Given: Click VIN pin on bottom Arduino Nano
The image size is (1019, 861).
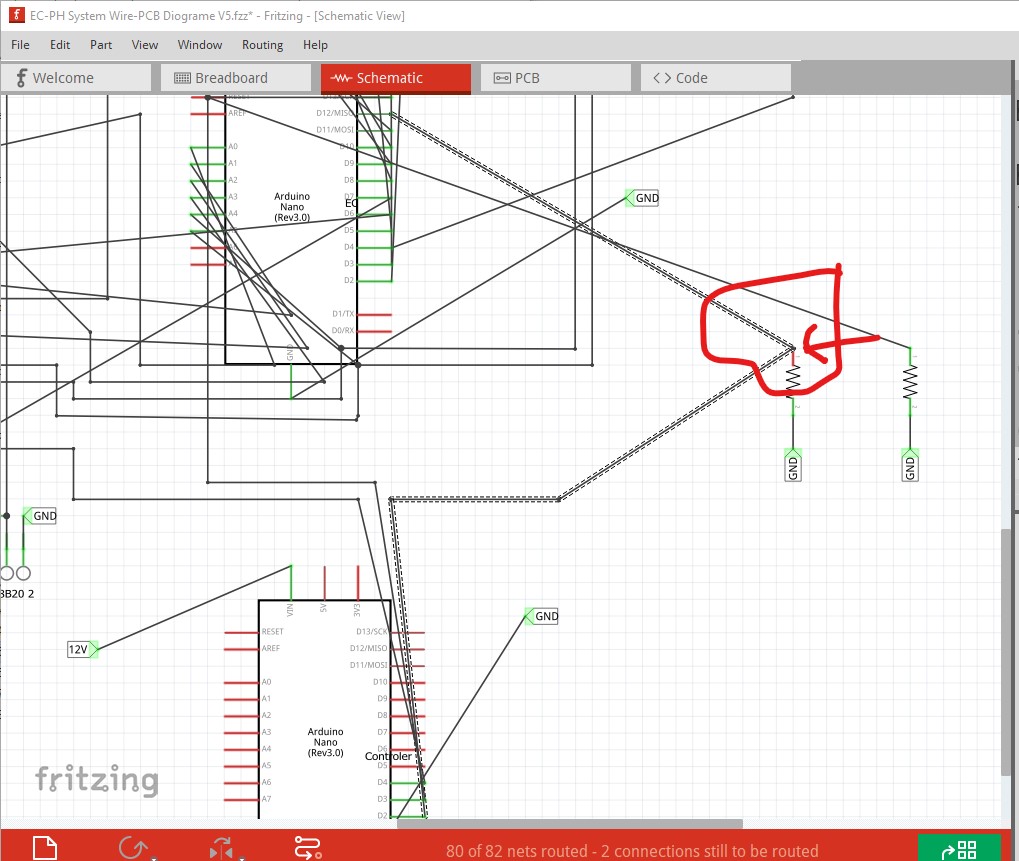Looking at the screenshot, I should pyautogui.click(x=291, y=583).
